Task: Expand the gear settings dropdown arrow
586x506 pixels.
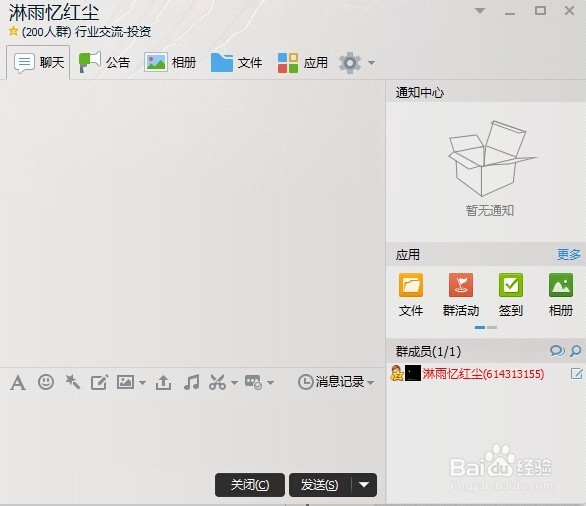Action: (x=371, y=63)
